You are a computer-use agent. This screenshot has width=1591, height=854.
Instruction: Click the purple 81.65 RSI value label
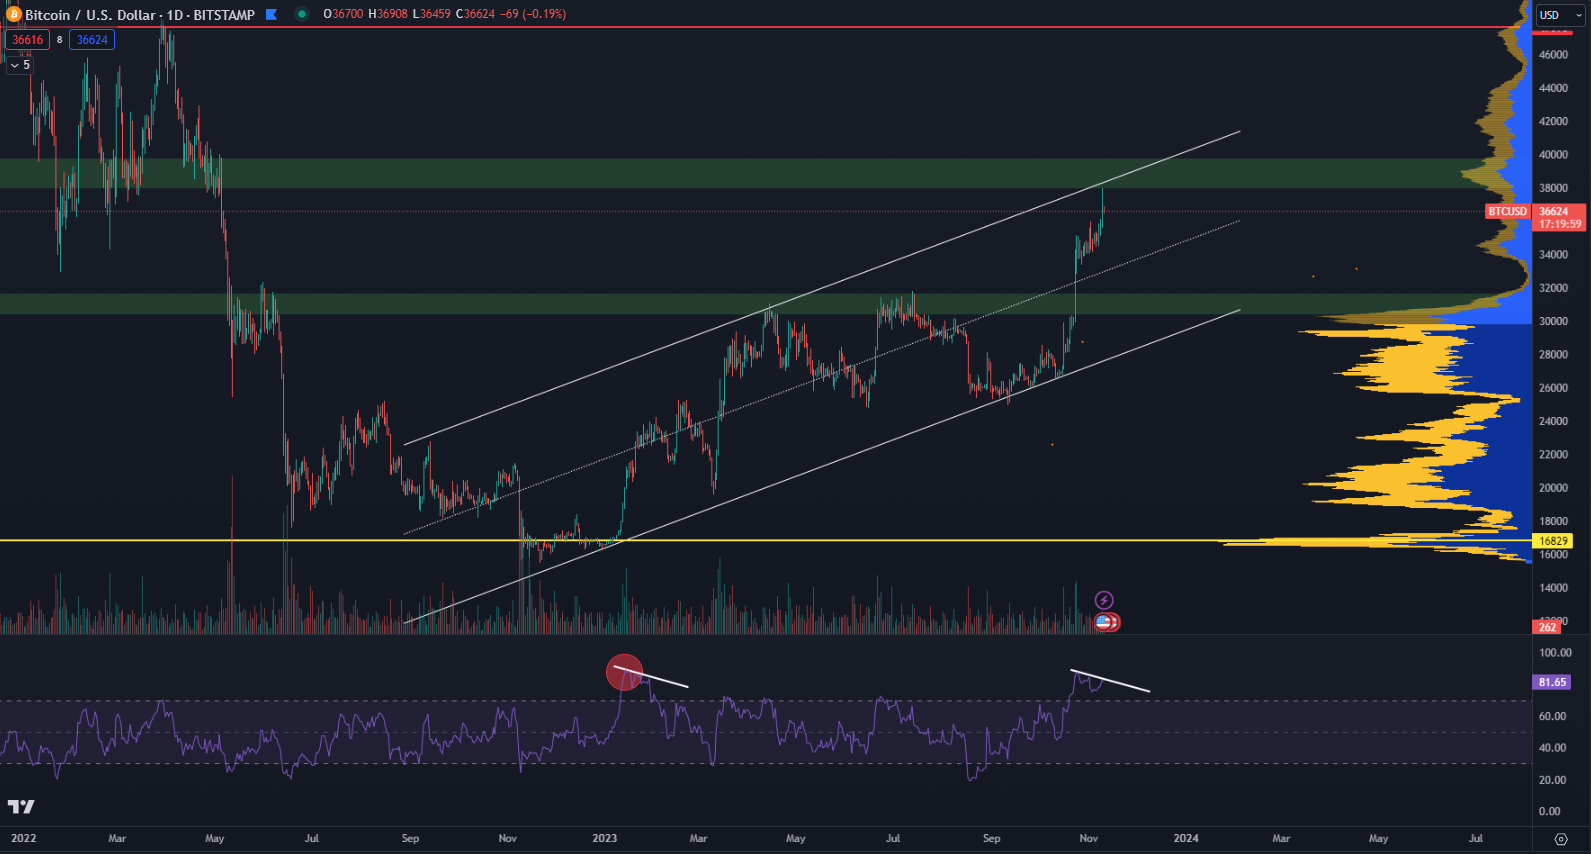1552,682
